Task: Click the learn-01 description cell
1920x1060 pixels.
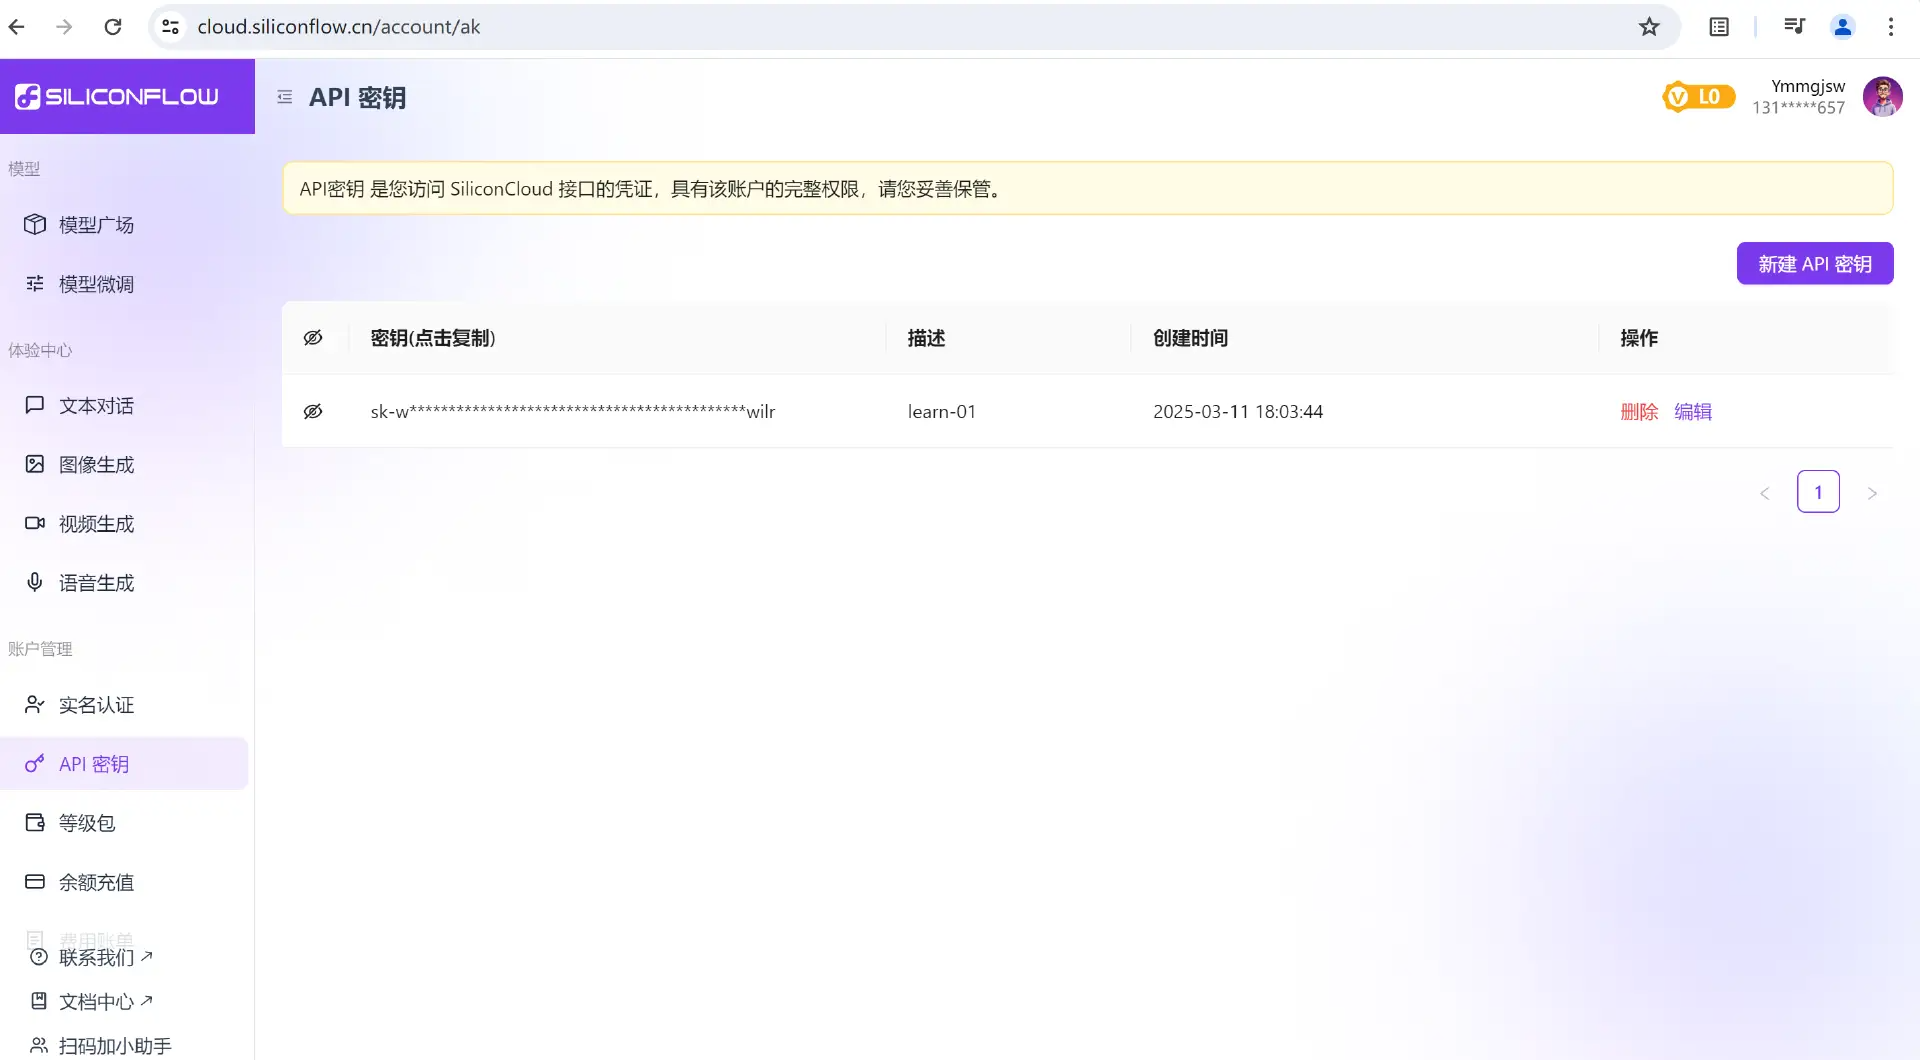Action: click(x=941, y=411)
